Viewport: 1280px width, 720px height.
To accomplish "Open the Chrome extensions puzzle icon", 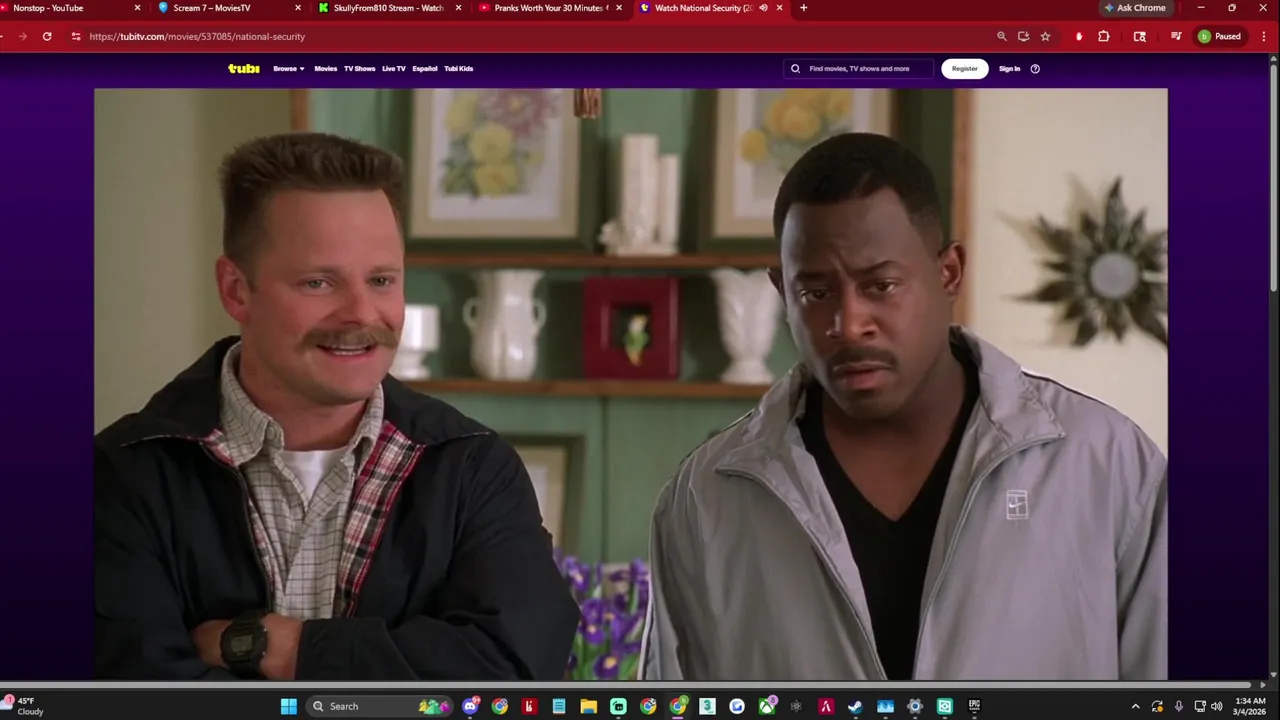I will [x=1104, y=36].
